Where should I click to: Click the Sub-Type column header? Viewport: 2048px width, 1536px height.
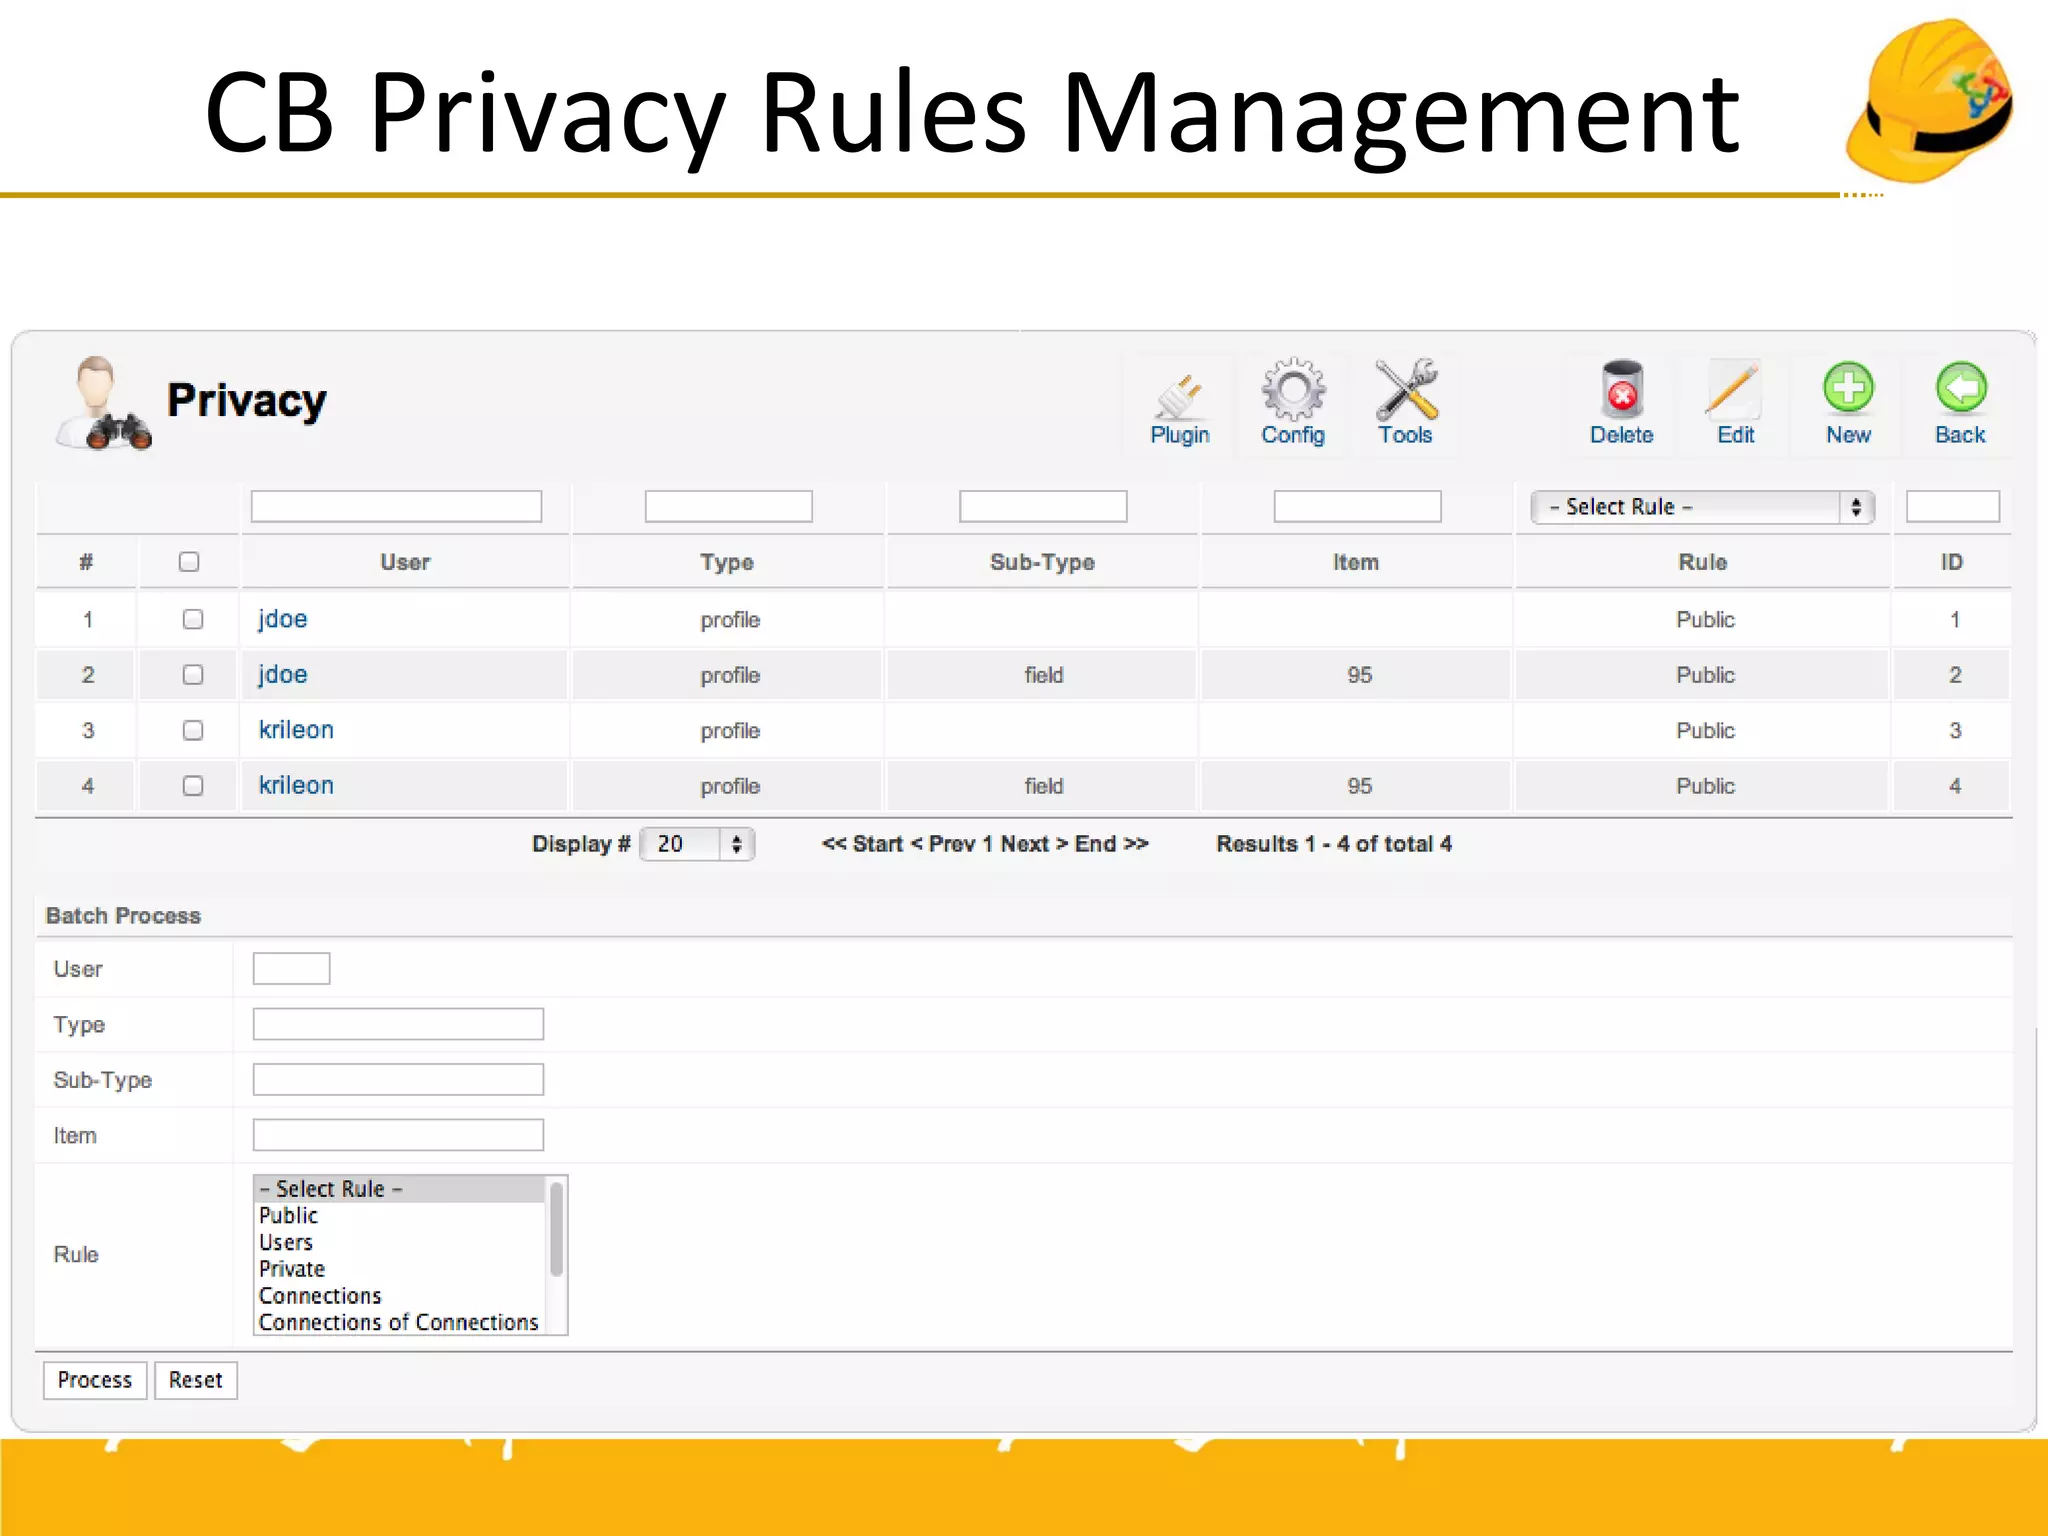click(x=1042, y=562)
